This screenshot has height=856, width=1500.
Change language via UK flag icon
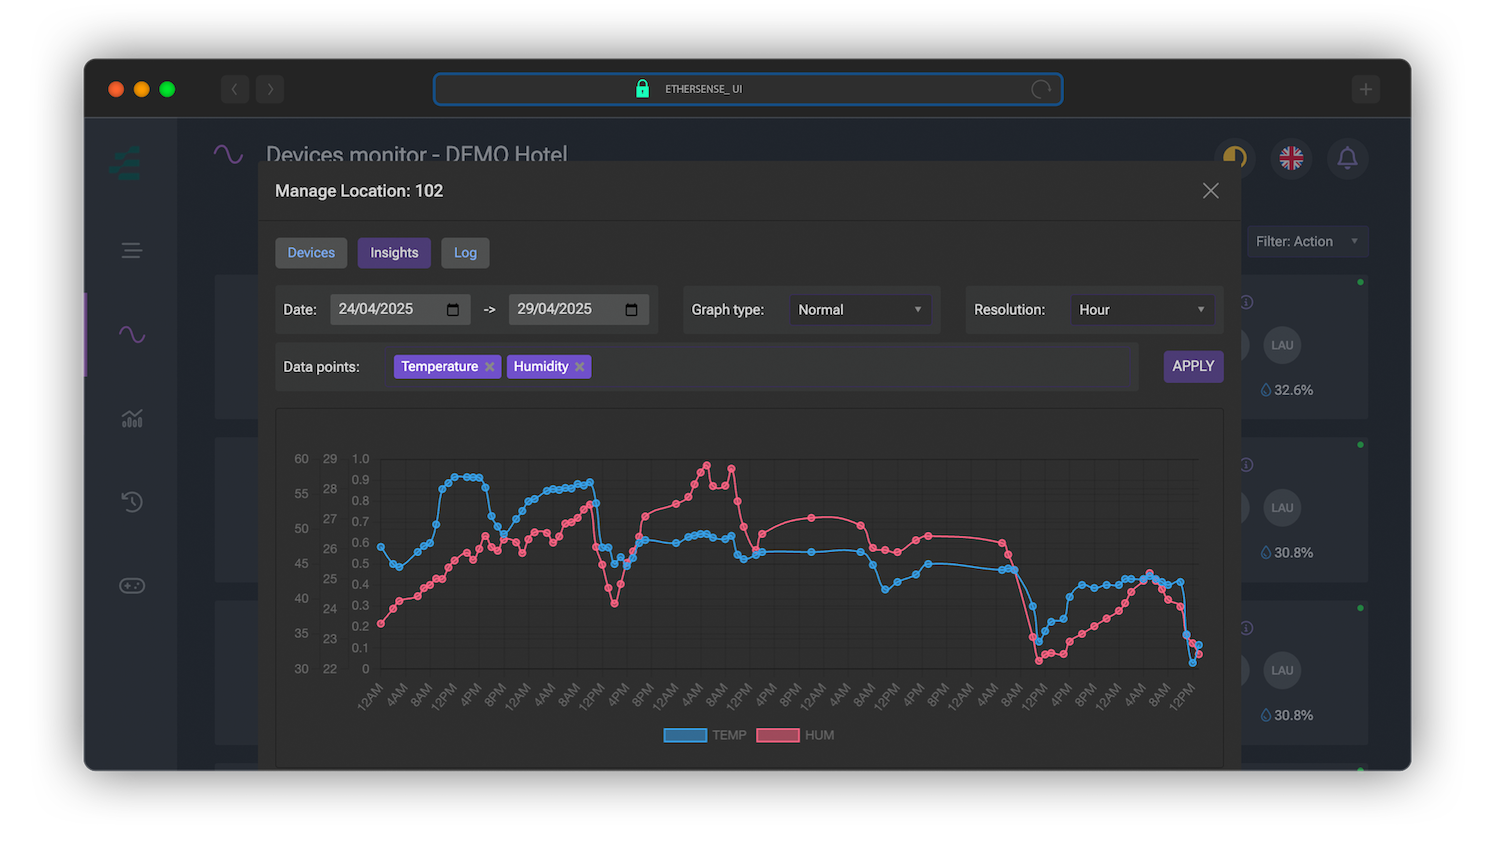(1291, 158)
